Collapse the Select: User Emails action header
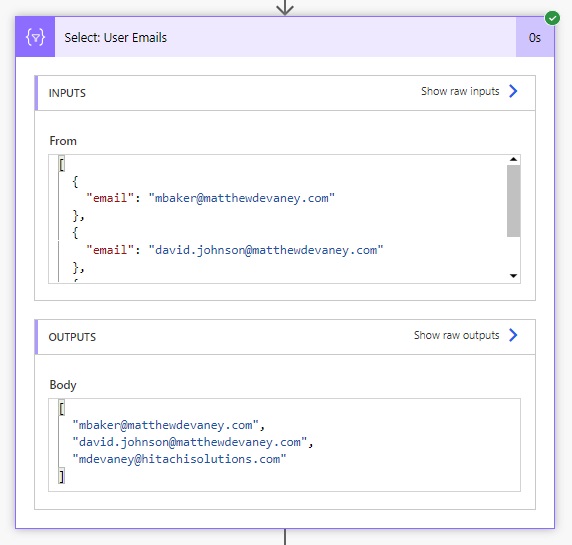This screenshot has width=572, height=545. (x=285, y=37)
